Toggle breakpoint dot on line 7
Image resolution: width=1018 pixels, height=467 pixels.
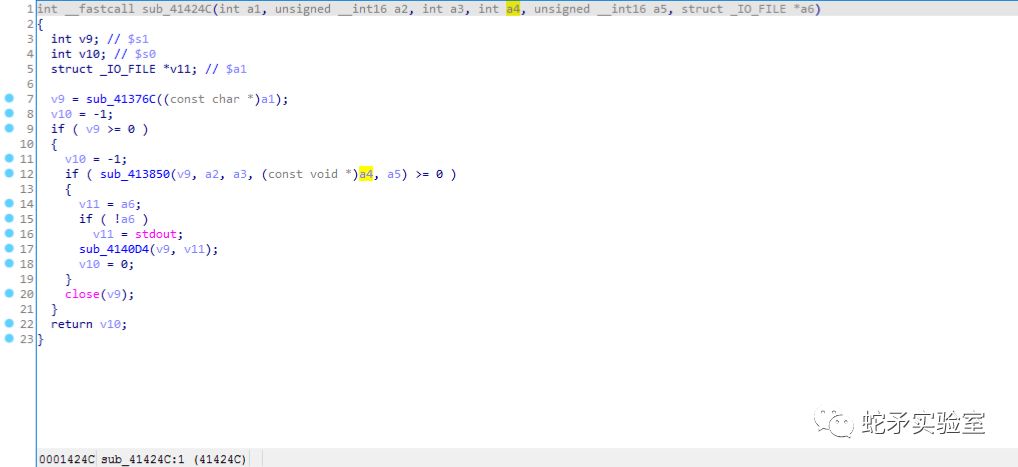coord(9,99)
